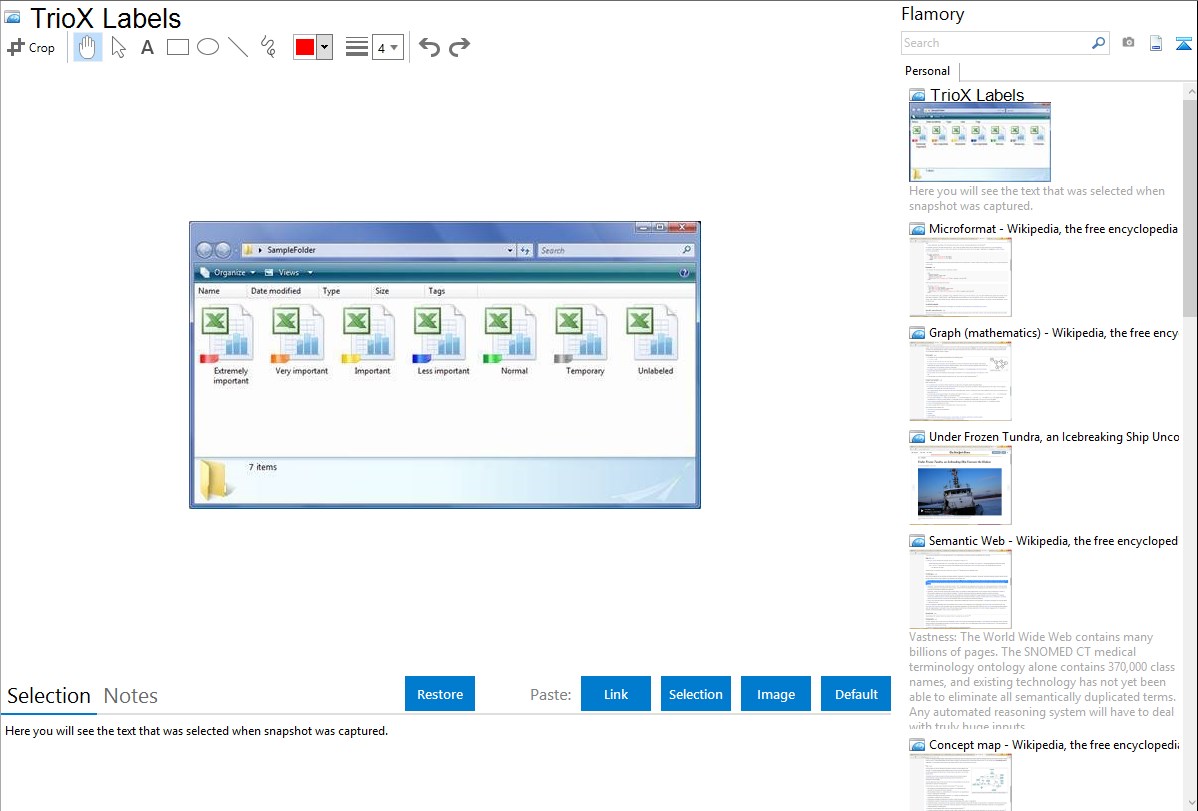
Task: Click the Concept map snapshot thumbnail
Action: 960,782
